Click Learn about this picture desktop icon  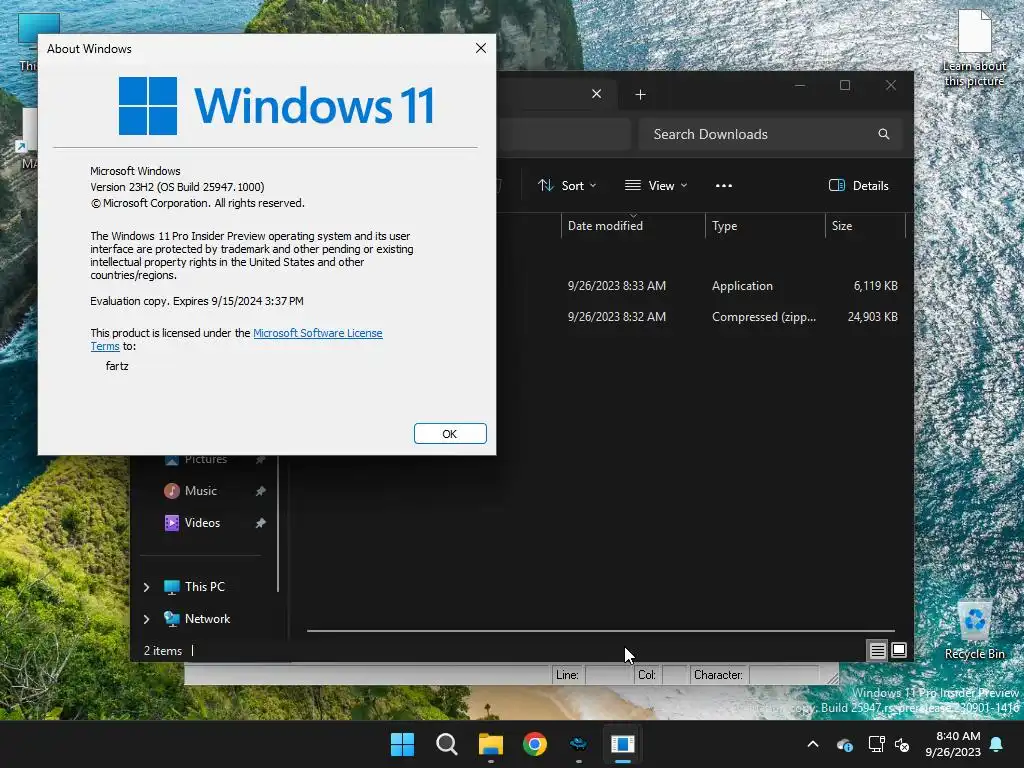(x=974, y=49)
